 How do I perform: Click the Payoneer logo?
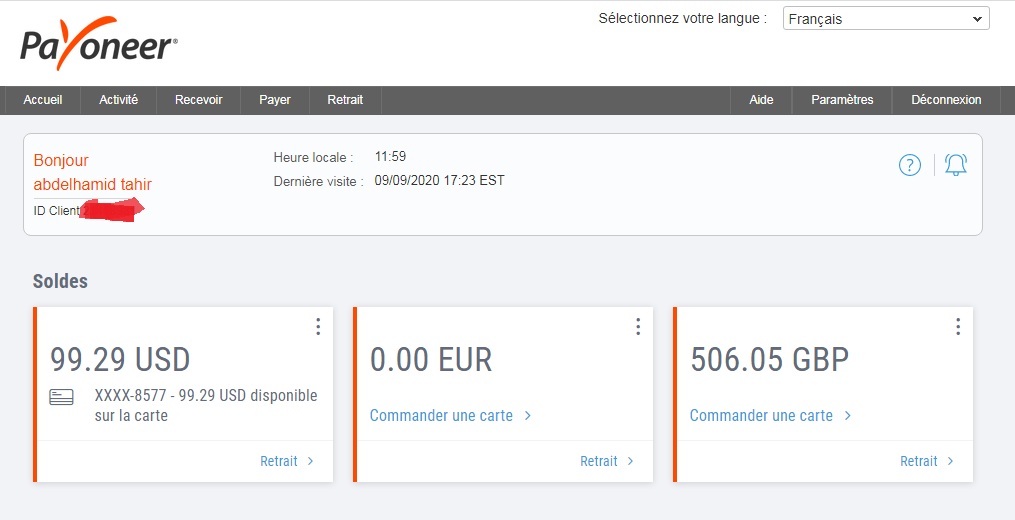click(x=98, y=43)
